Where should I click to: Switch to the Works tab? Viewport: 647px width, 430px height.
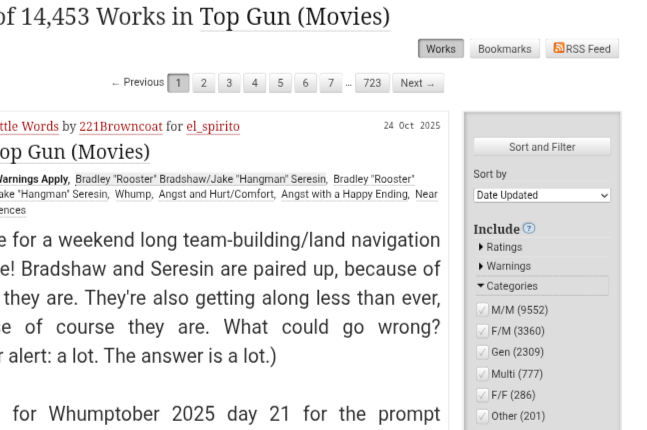click(441, 49)
